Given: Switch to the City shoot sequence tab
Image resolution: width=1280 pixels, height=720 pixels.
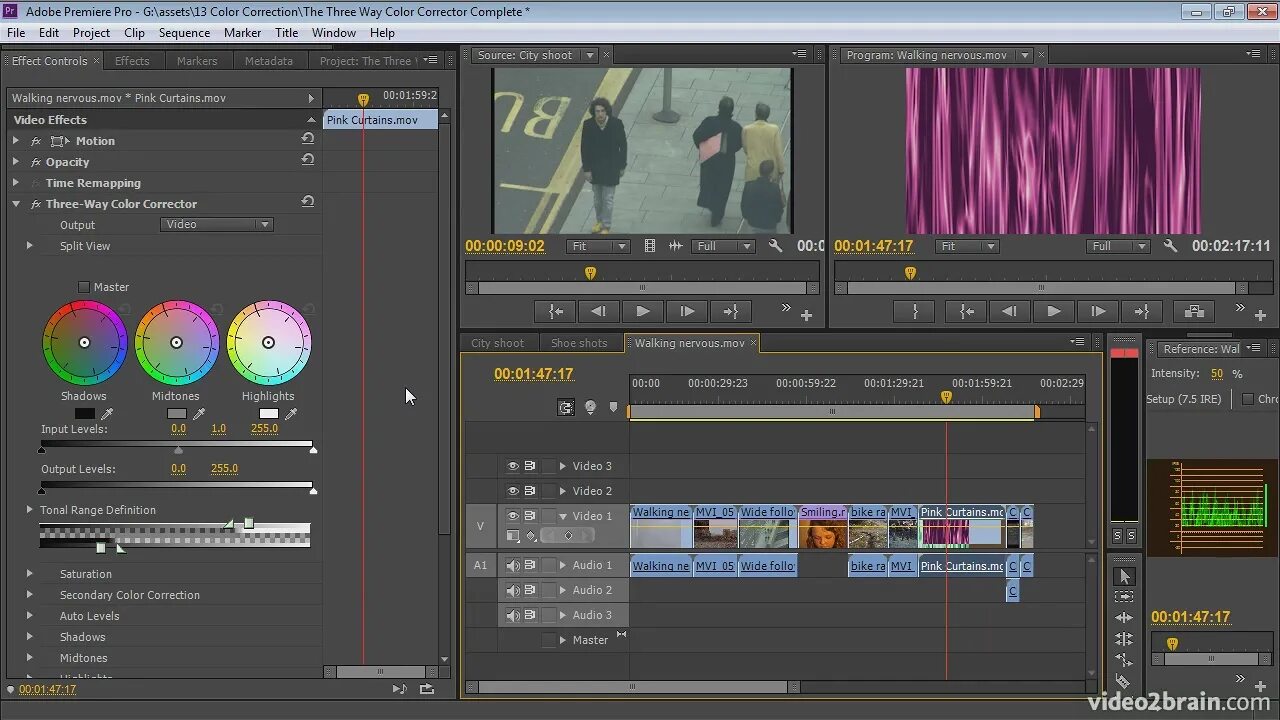Looking at the screenshot, I should (497, 343).
